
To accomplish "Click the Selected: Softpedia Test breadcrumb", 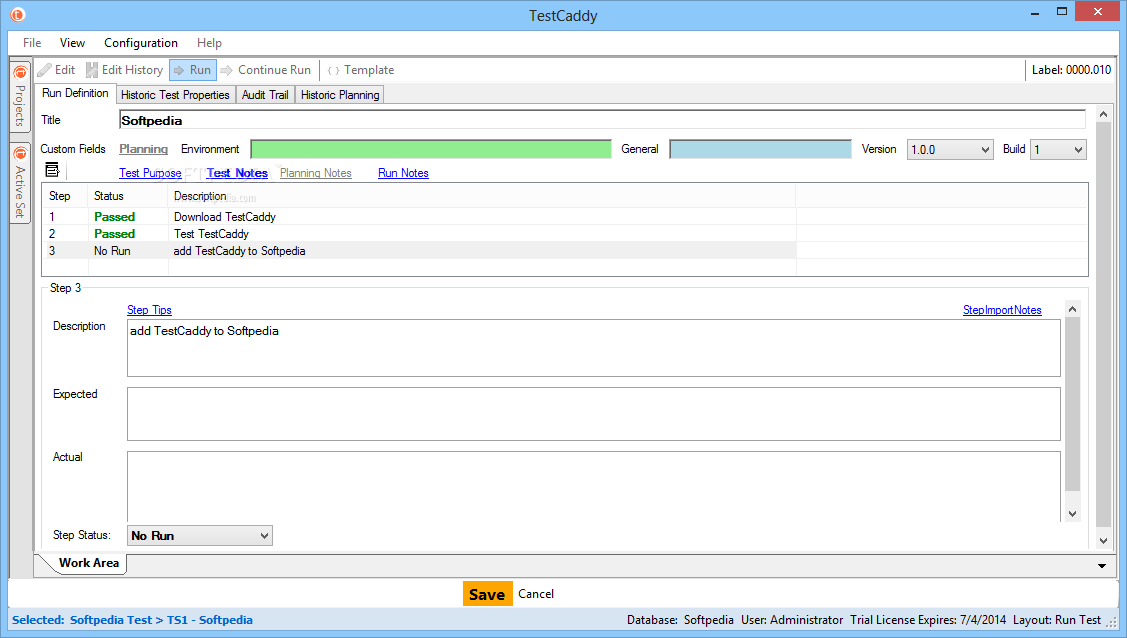I will tap(132, 620).
